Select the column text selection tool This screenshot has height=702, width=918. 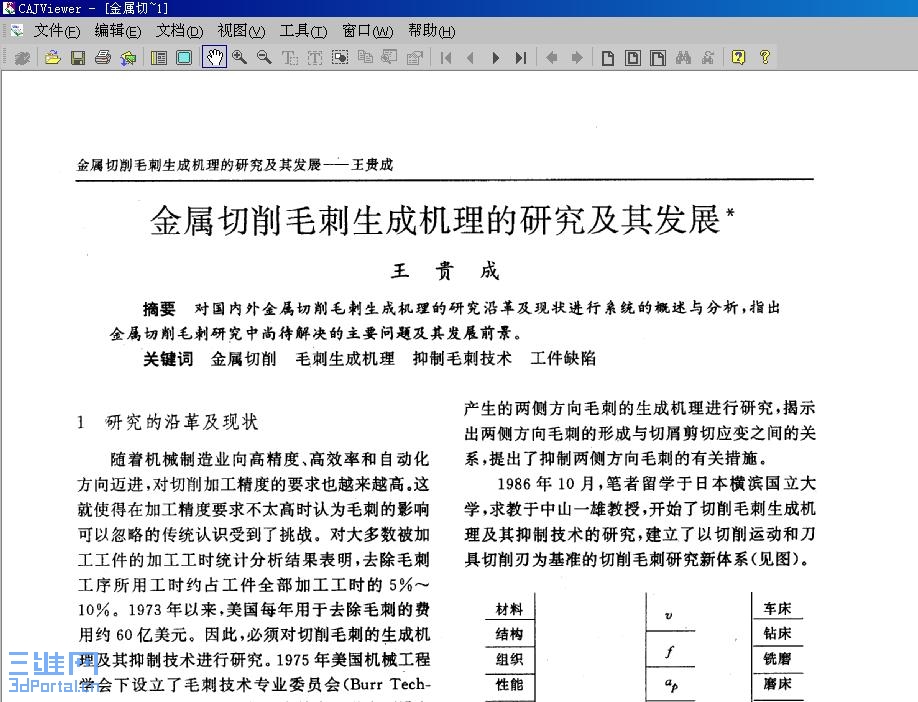click(314, 57)
